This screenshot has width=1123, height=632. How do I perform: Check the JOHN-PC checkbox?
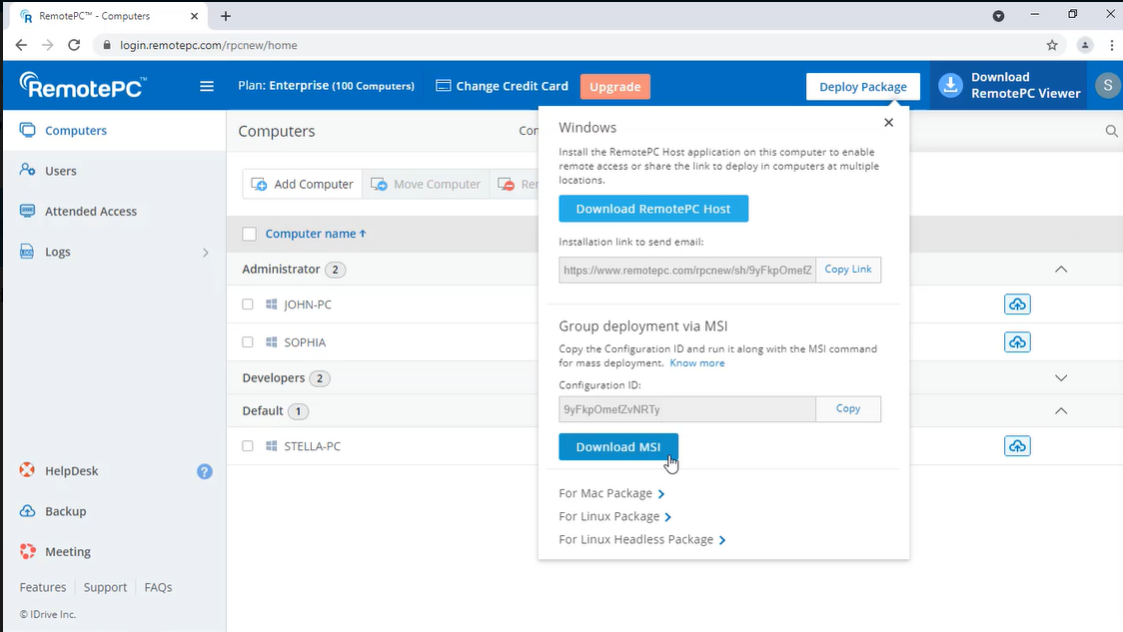[x=248, y=304]
